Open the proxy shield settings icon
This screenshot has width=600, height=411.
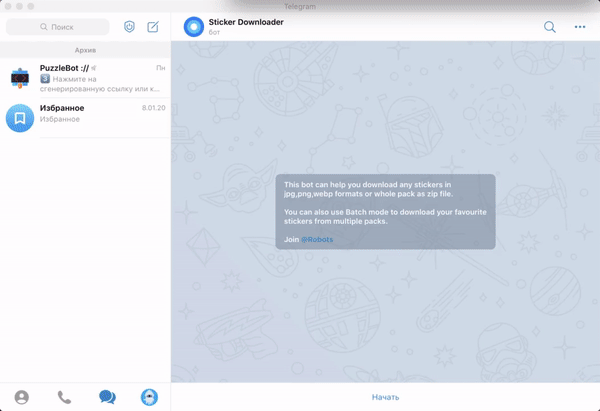tap(129, 27)
